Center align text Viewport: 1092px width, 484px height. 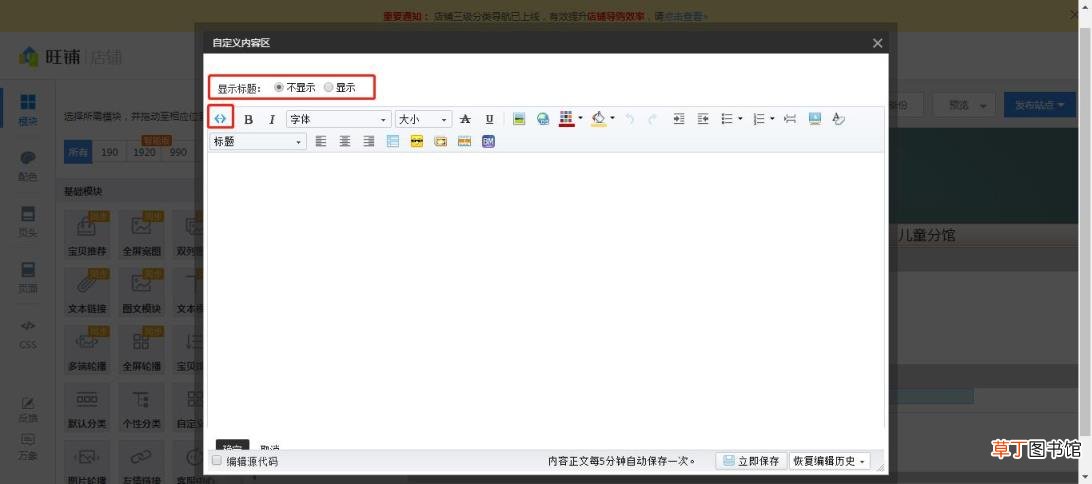point(345,141)
